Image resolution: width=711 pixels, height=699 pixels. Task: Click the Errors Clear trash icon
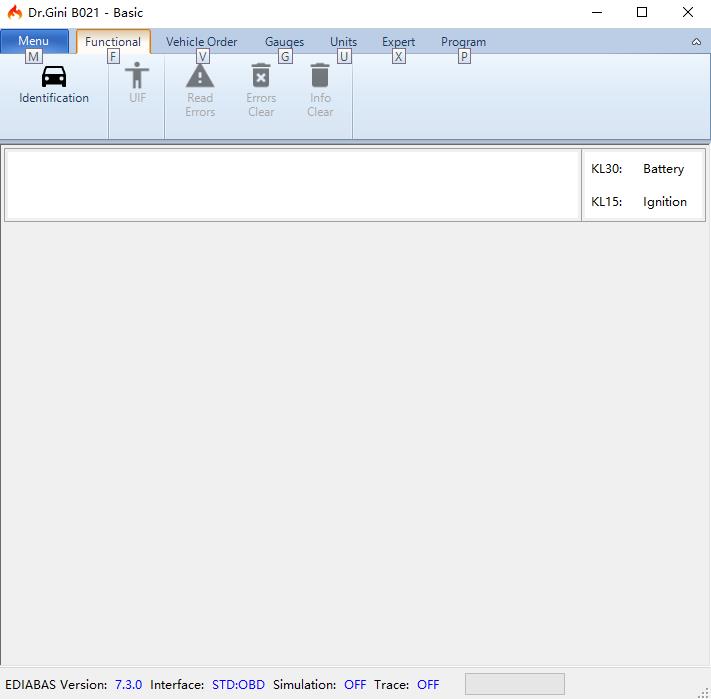pos(261,75)
